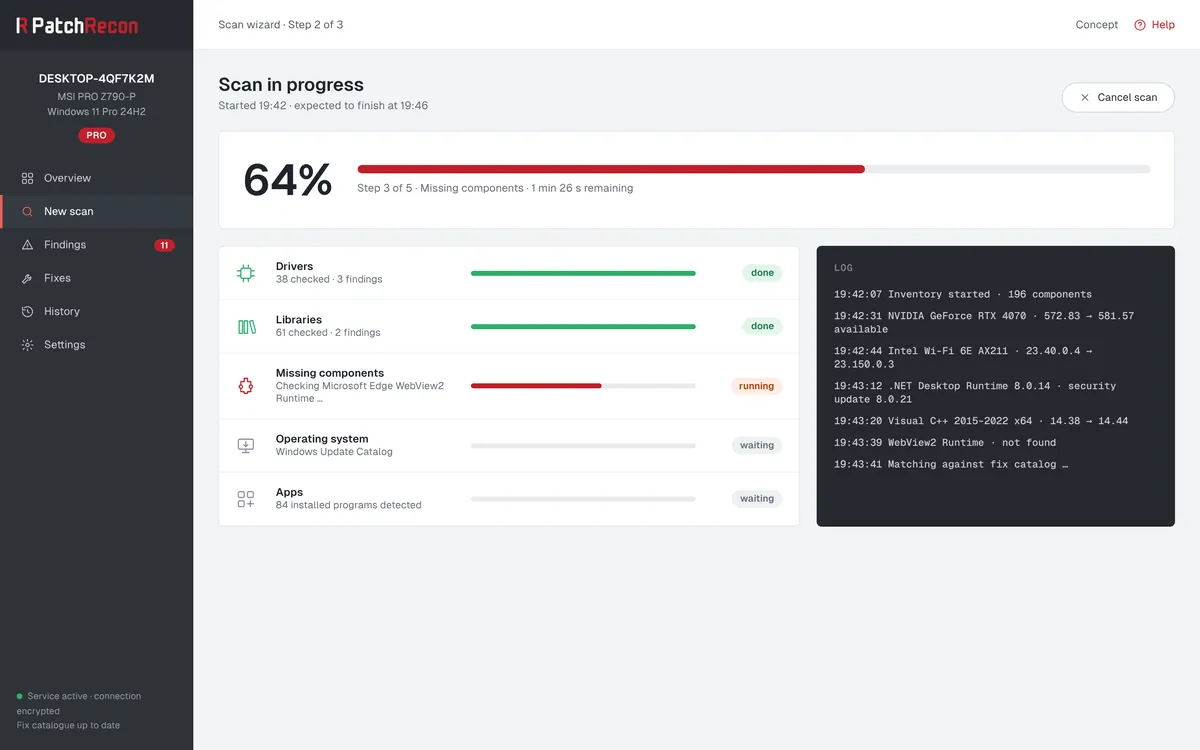Image resolution: width=1200 pixels, height=750 pixels.
Task: Click the Settings gear icon
Action: 27,345
